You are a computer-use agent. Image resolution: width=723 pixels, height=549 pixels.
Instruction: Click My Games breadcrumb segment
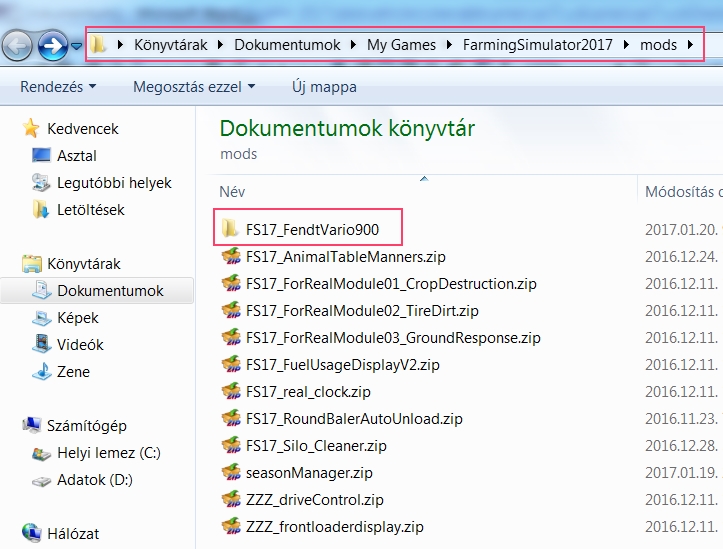click(401, 45)
